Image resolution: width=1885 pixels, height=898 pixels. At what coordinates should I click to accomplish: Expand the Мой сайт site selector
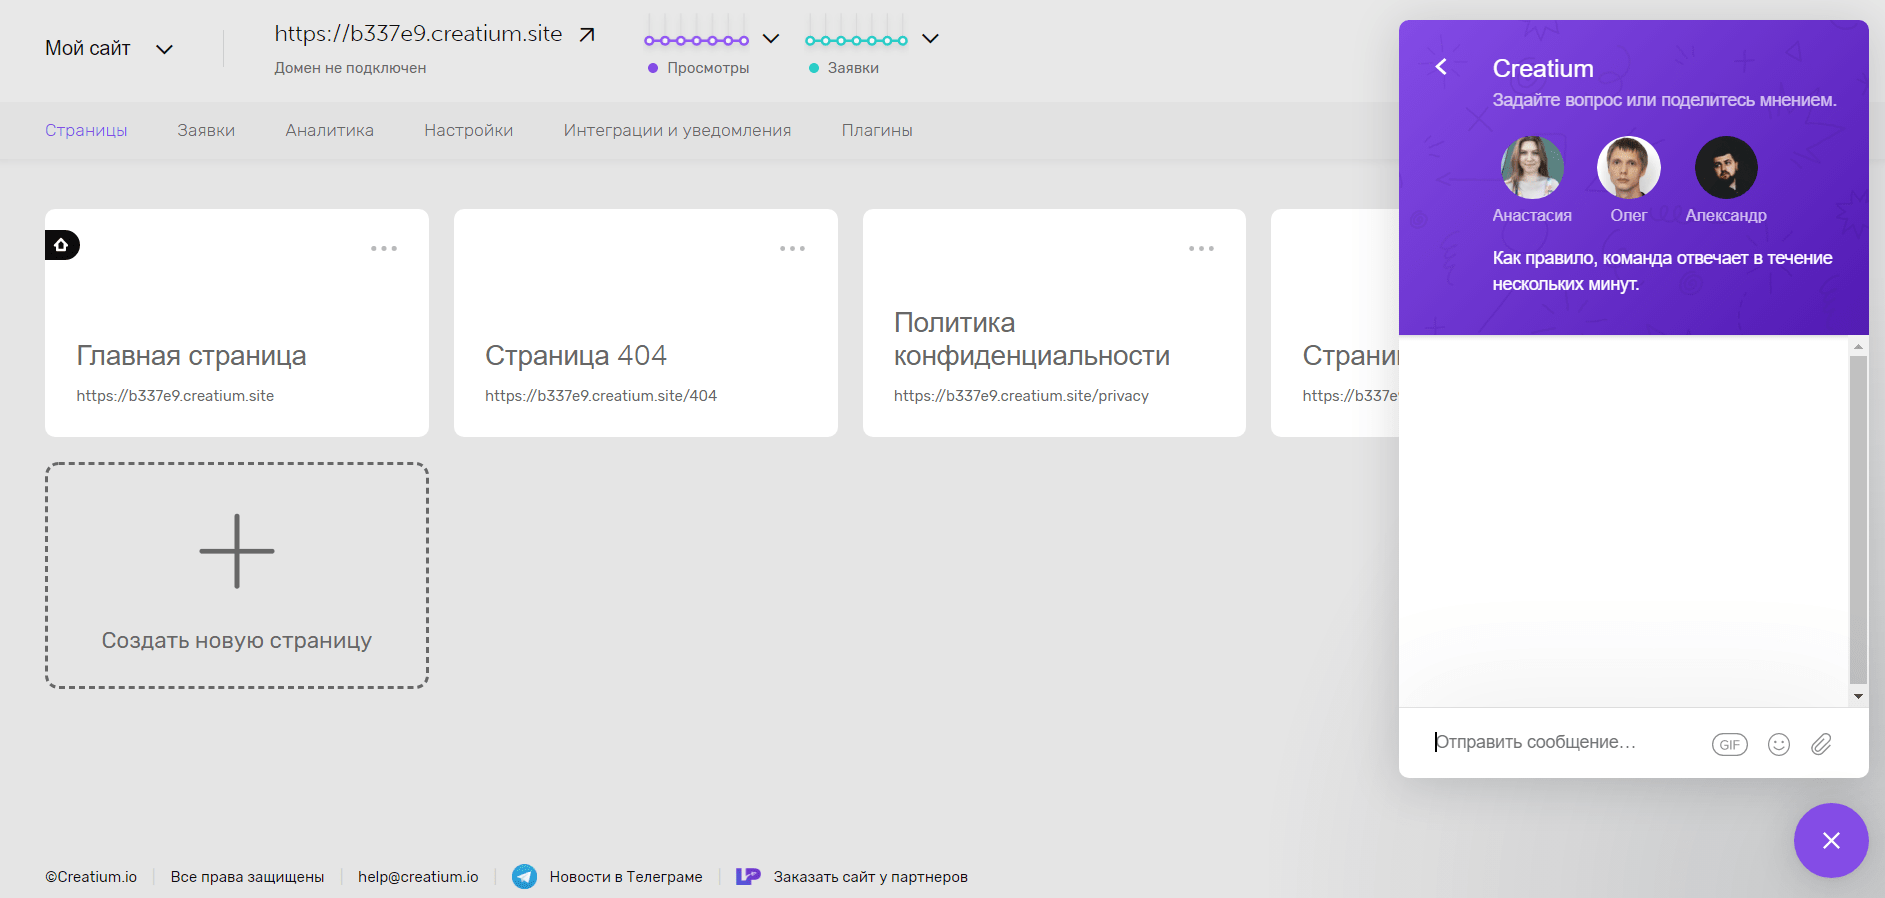click(109, 48)
